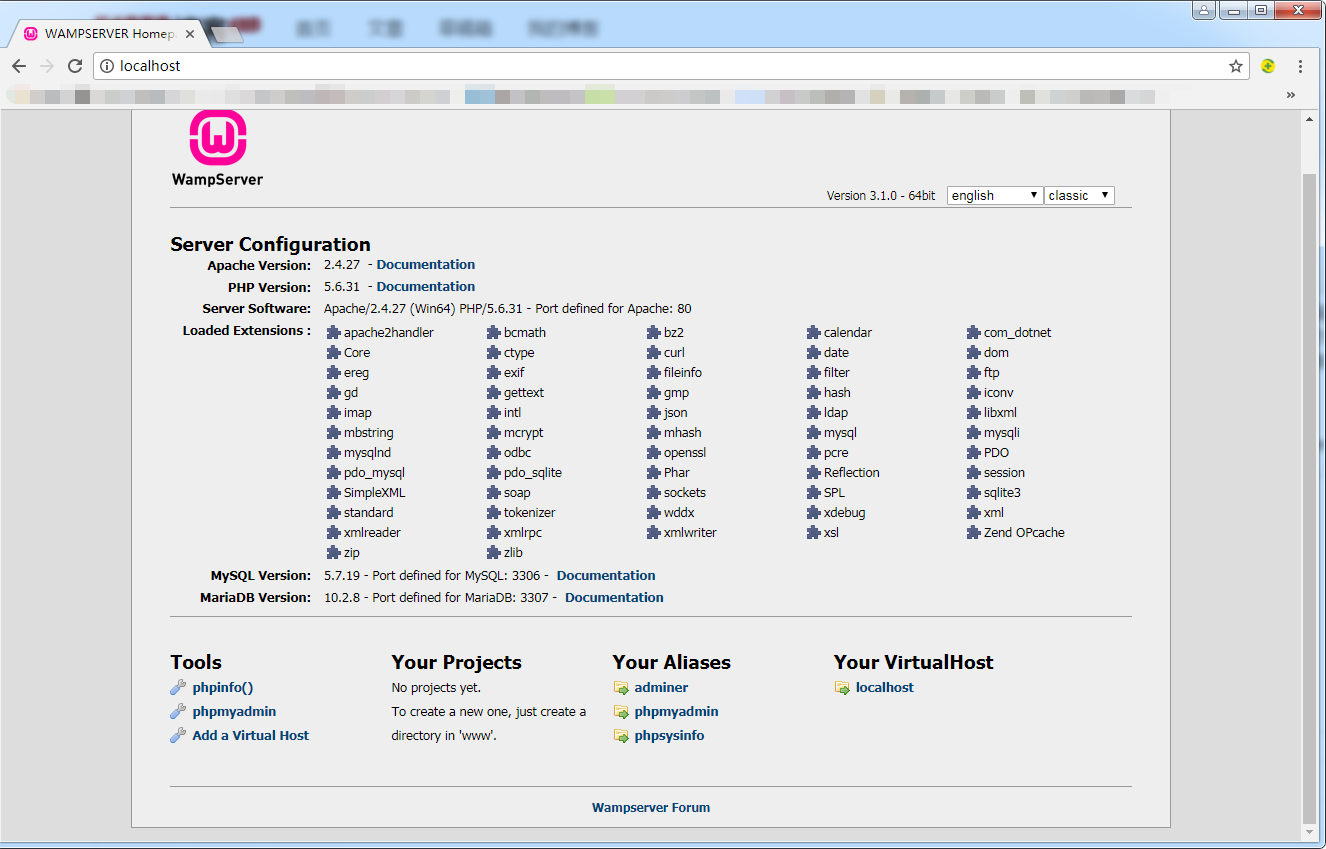Click the Reflection extension text

tap(852, 472)
